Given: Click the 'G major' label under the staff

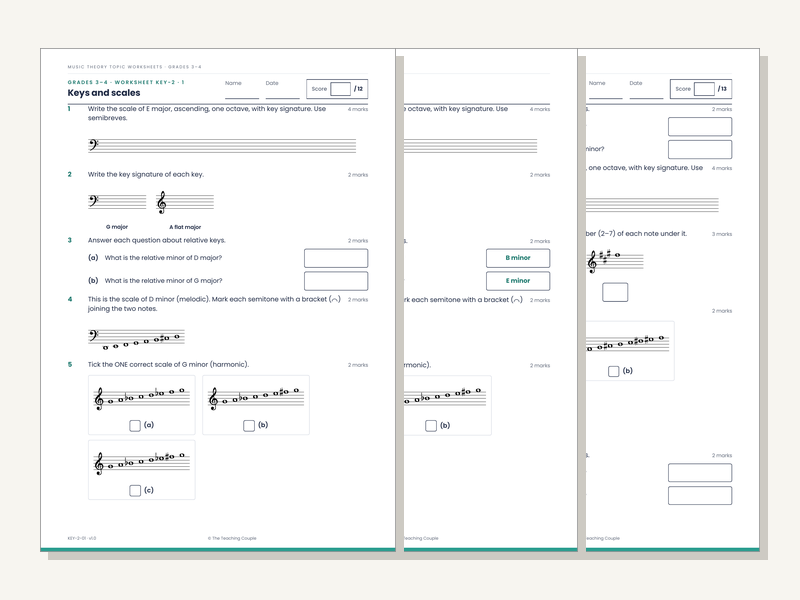Looking at the screenshot, I should click(117, 227).
